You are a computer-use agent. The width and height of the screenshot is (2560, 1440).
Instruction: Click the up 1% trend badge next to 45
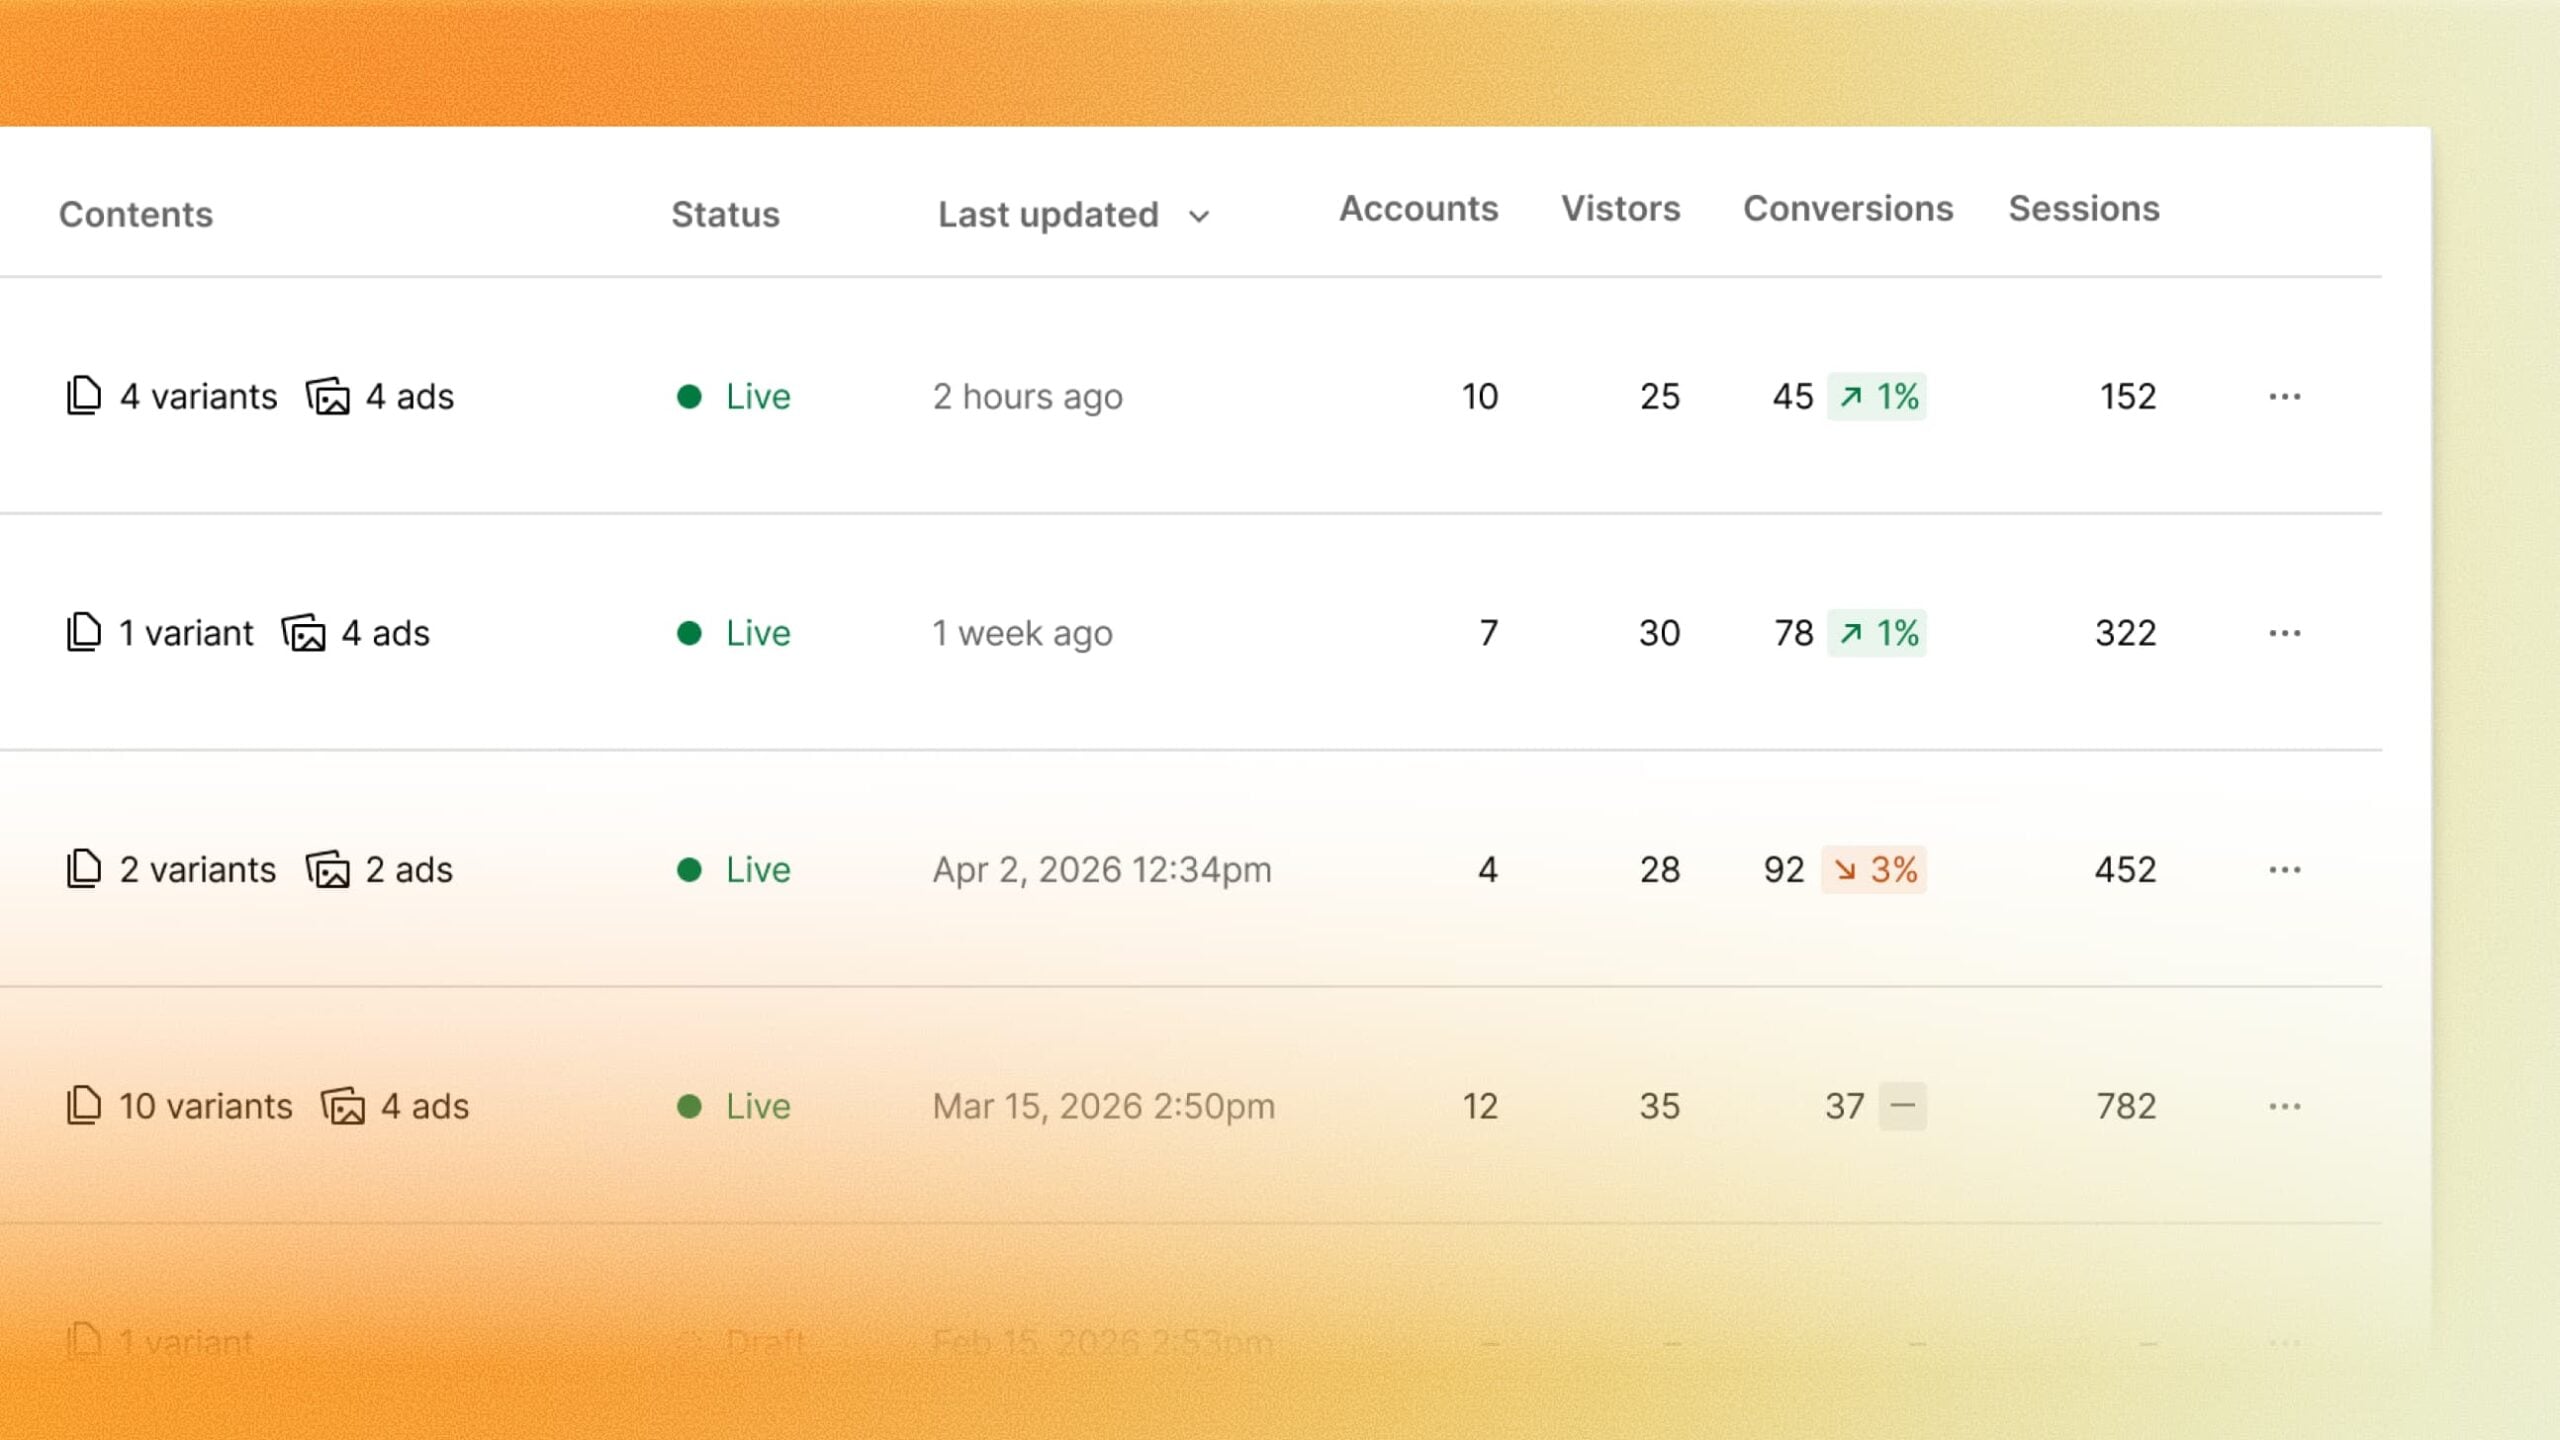click(1877, 396)
